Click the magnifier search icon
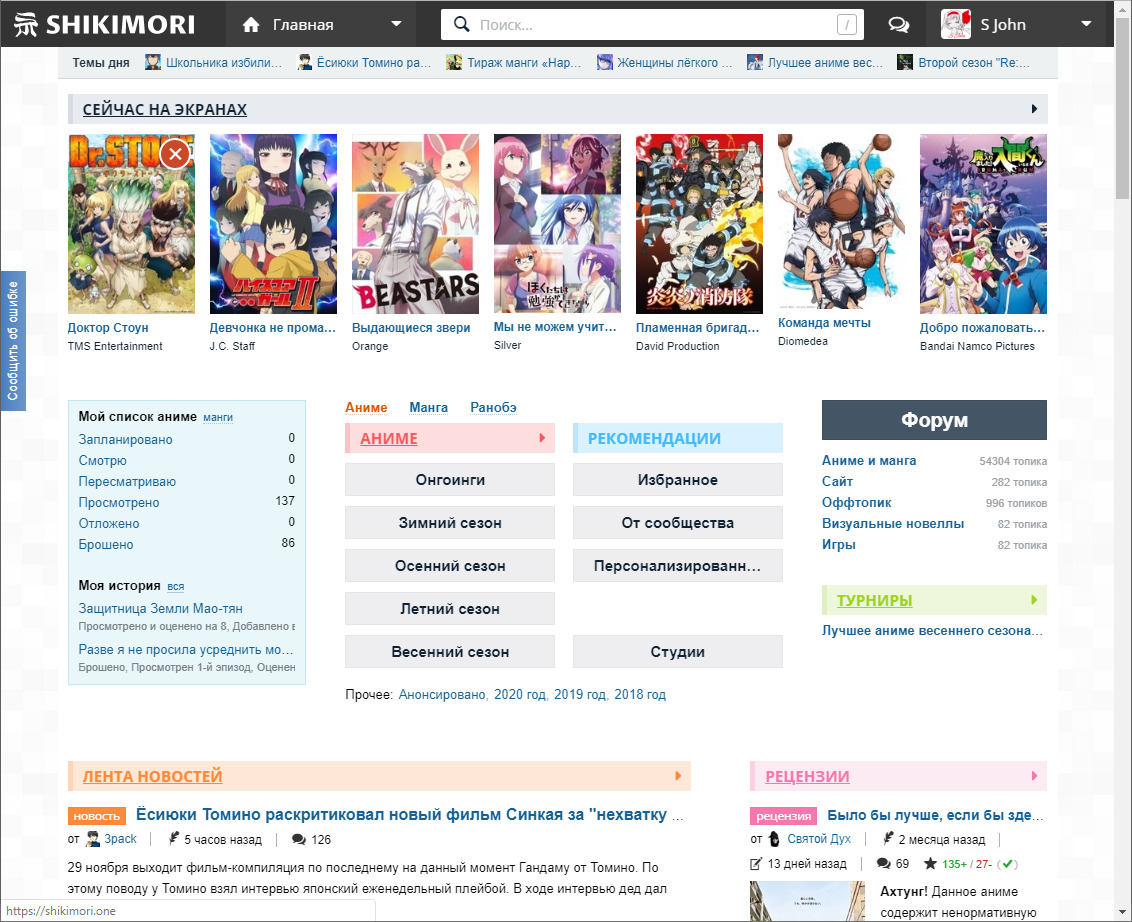Screen dimensions: 1132x922 click(461, 25)
